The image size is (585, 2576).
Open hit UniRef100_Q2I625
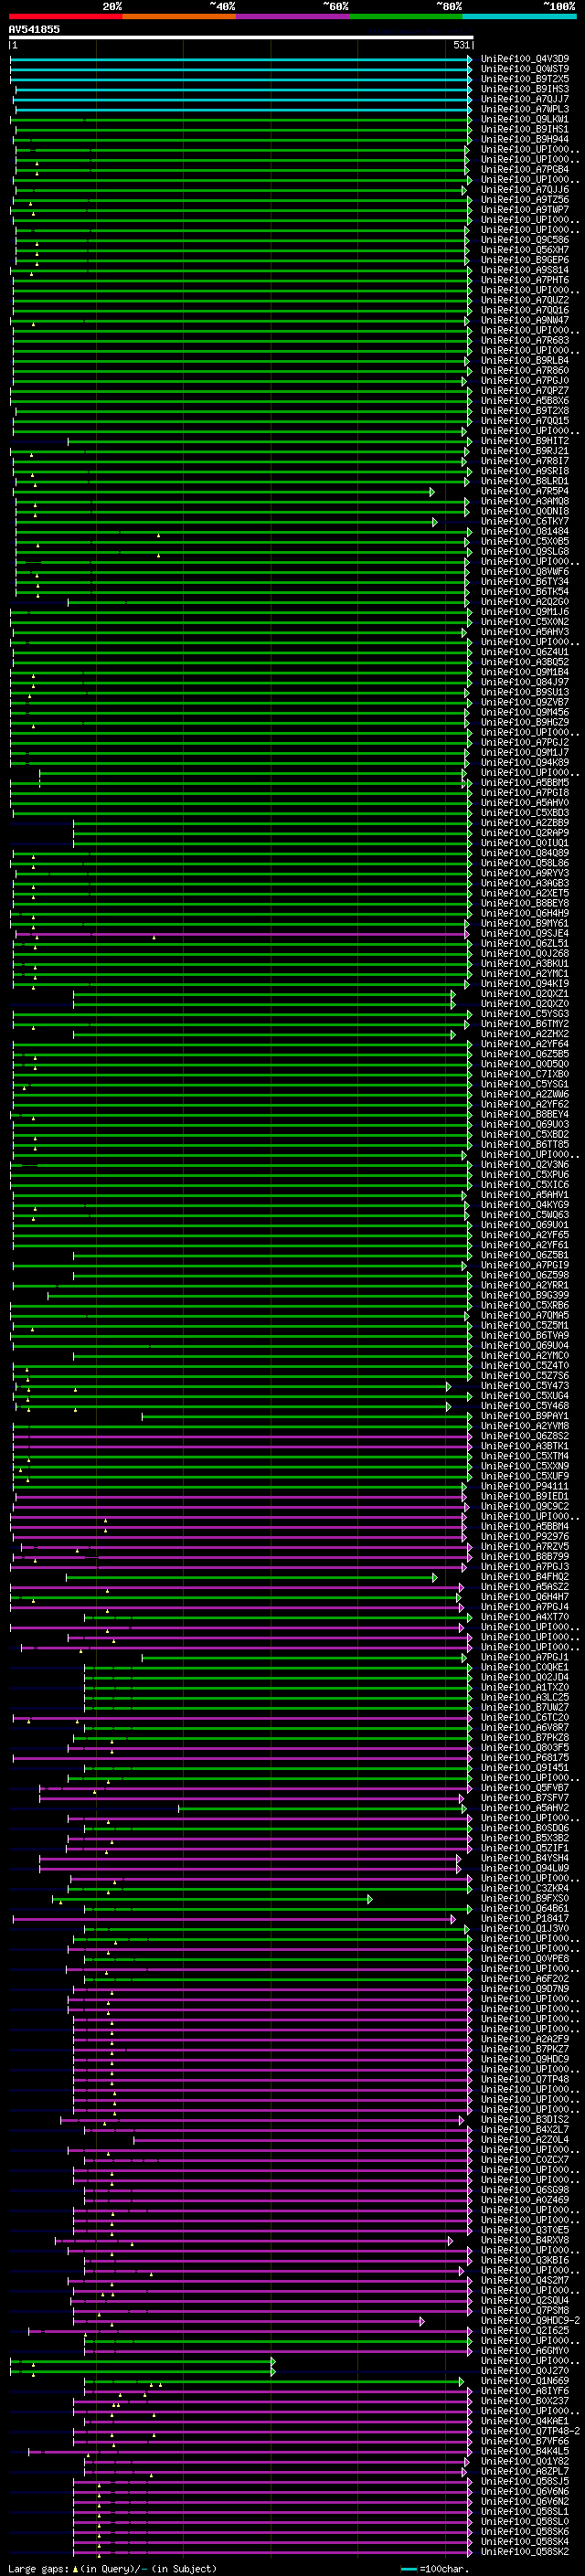point(524,2330)
